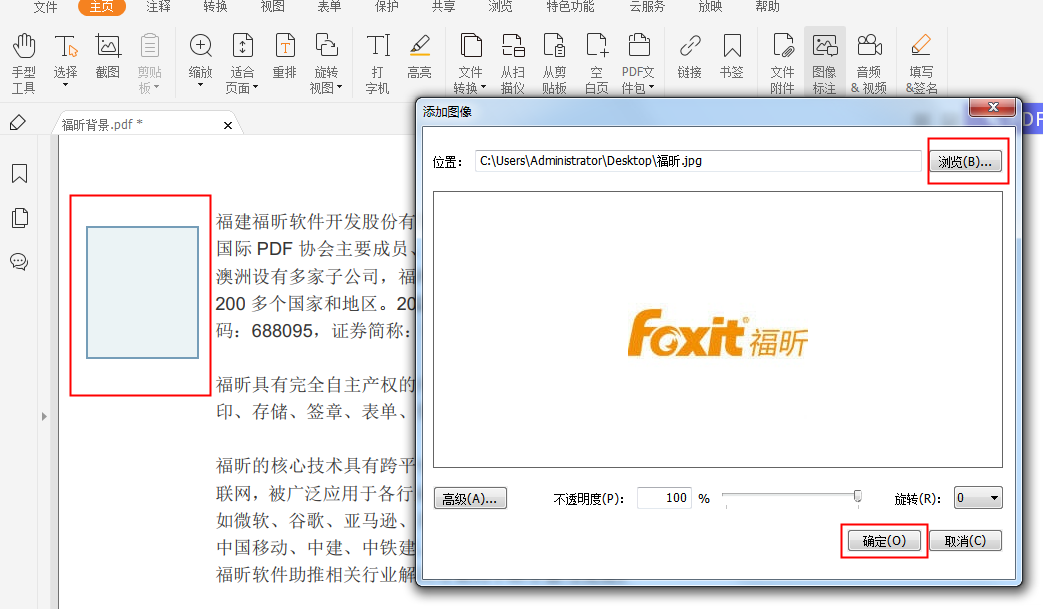
Task: Create a Blank Page (空白页)
Action: coord(596,58)
